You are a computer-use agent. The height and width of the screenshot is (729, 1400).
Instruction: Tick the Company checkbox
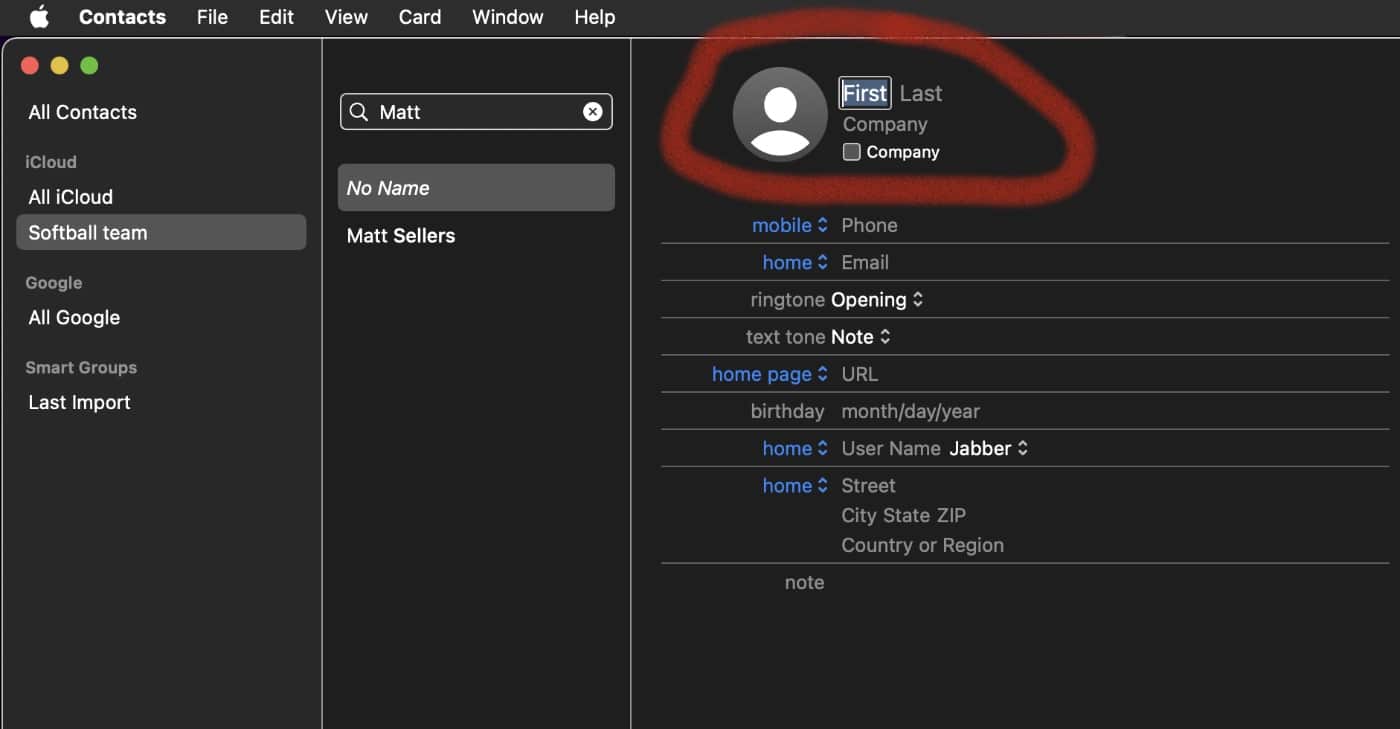pos(852,152)
